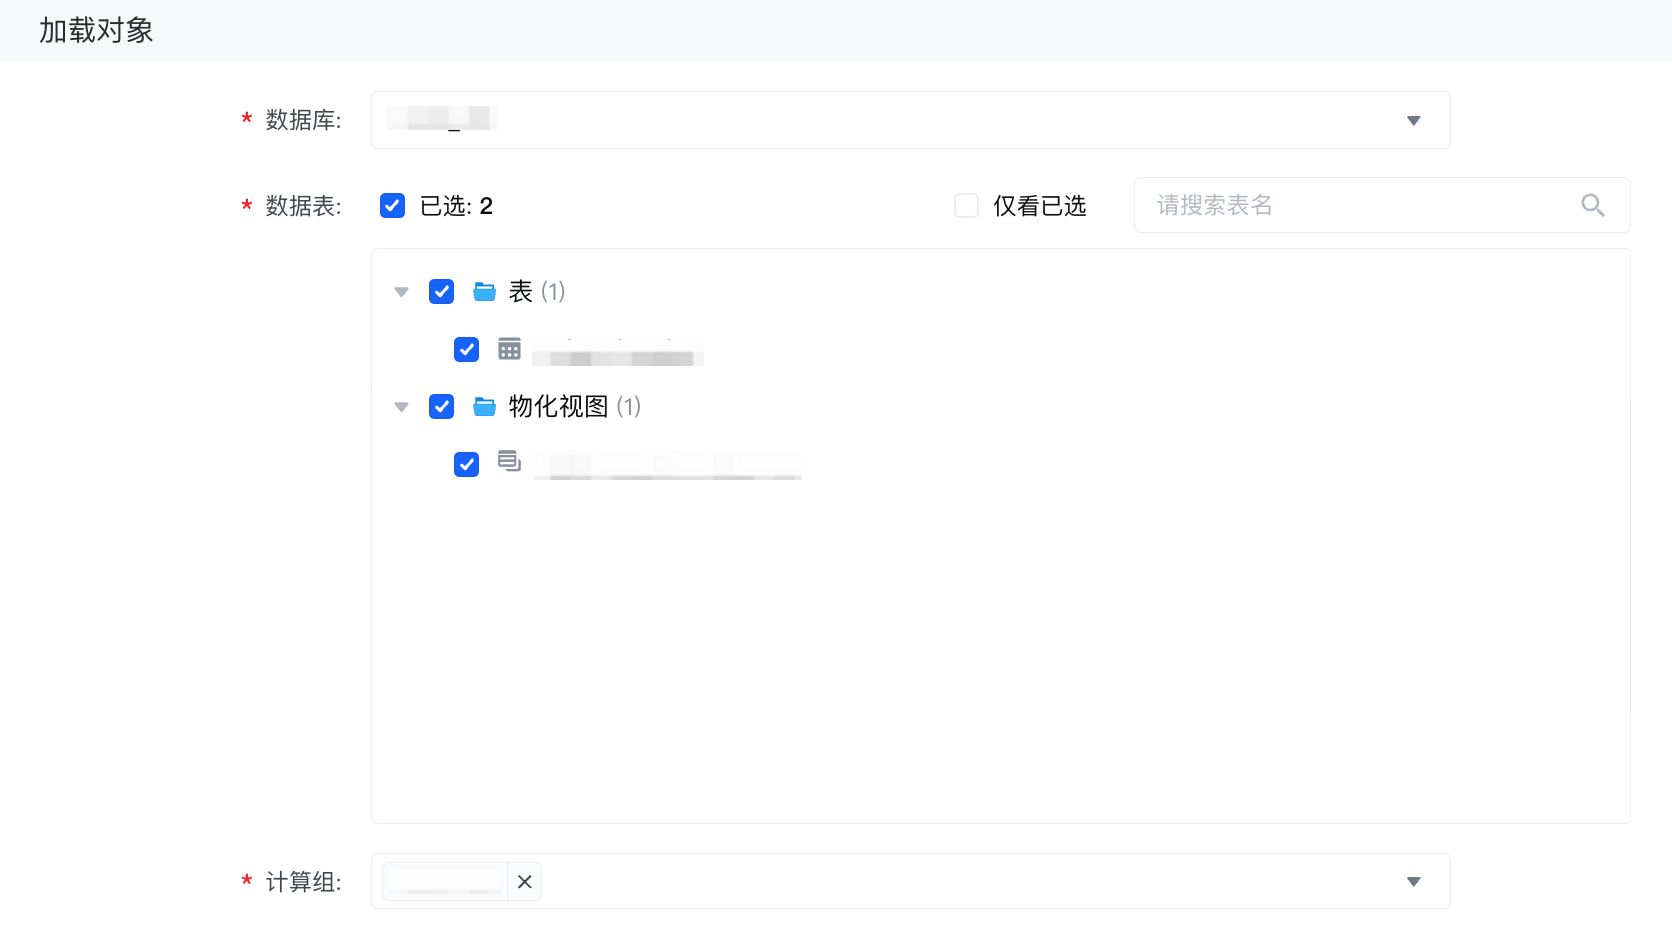Click the 物化视图 folder icon
This screenshot has width=1672, height=934.
(x=485, y=406)
